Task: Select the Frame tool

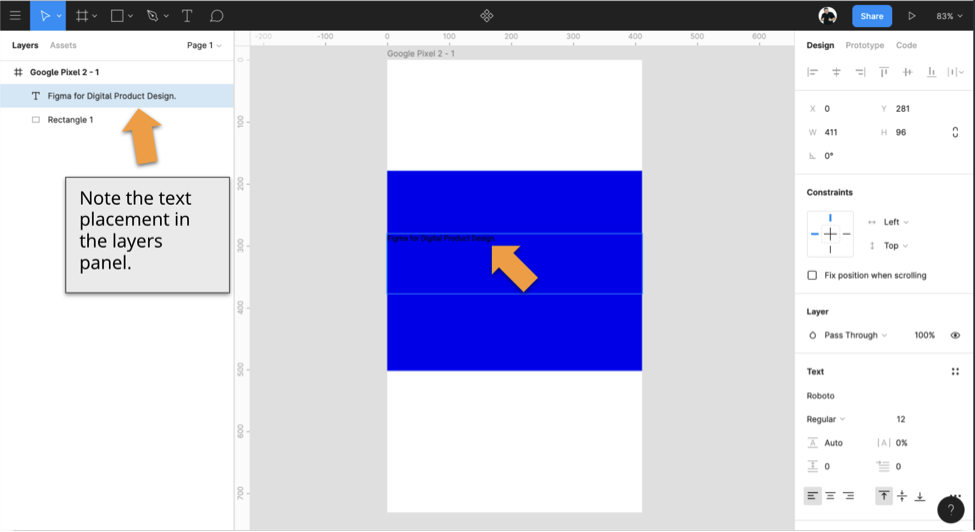Action: point(82,16)
